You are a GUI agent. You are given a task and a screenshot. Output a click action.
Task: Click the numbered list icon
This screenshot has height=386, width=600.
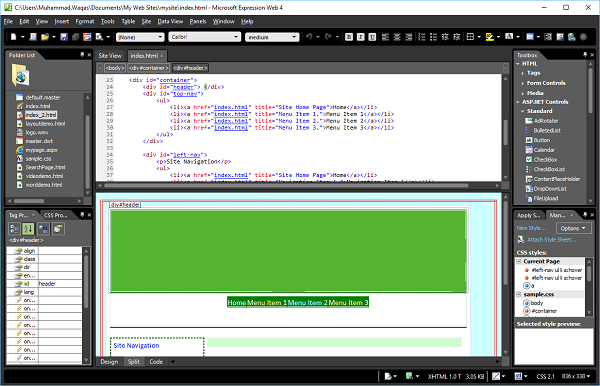[x=422, y=37]
